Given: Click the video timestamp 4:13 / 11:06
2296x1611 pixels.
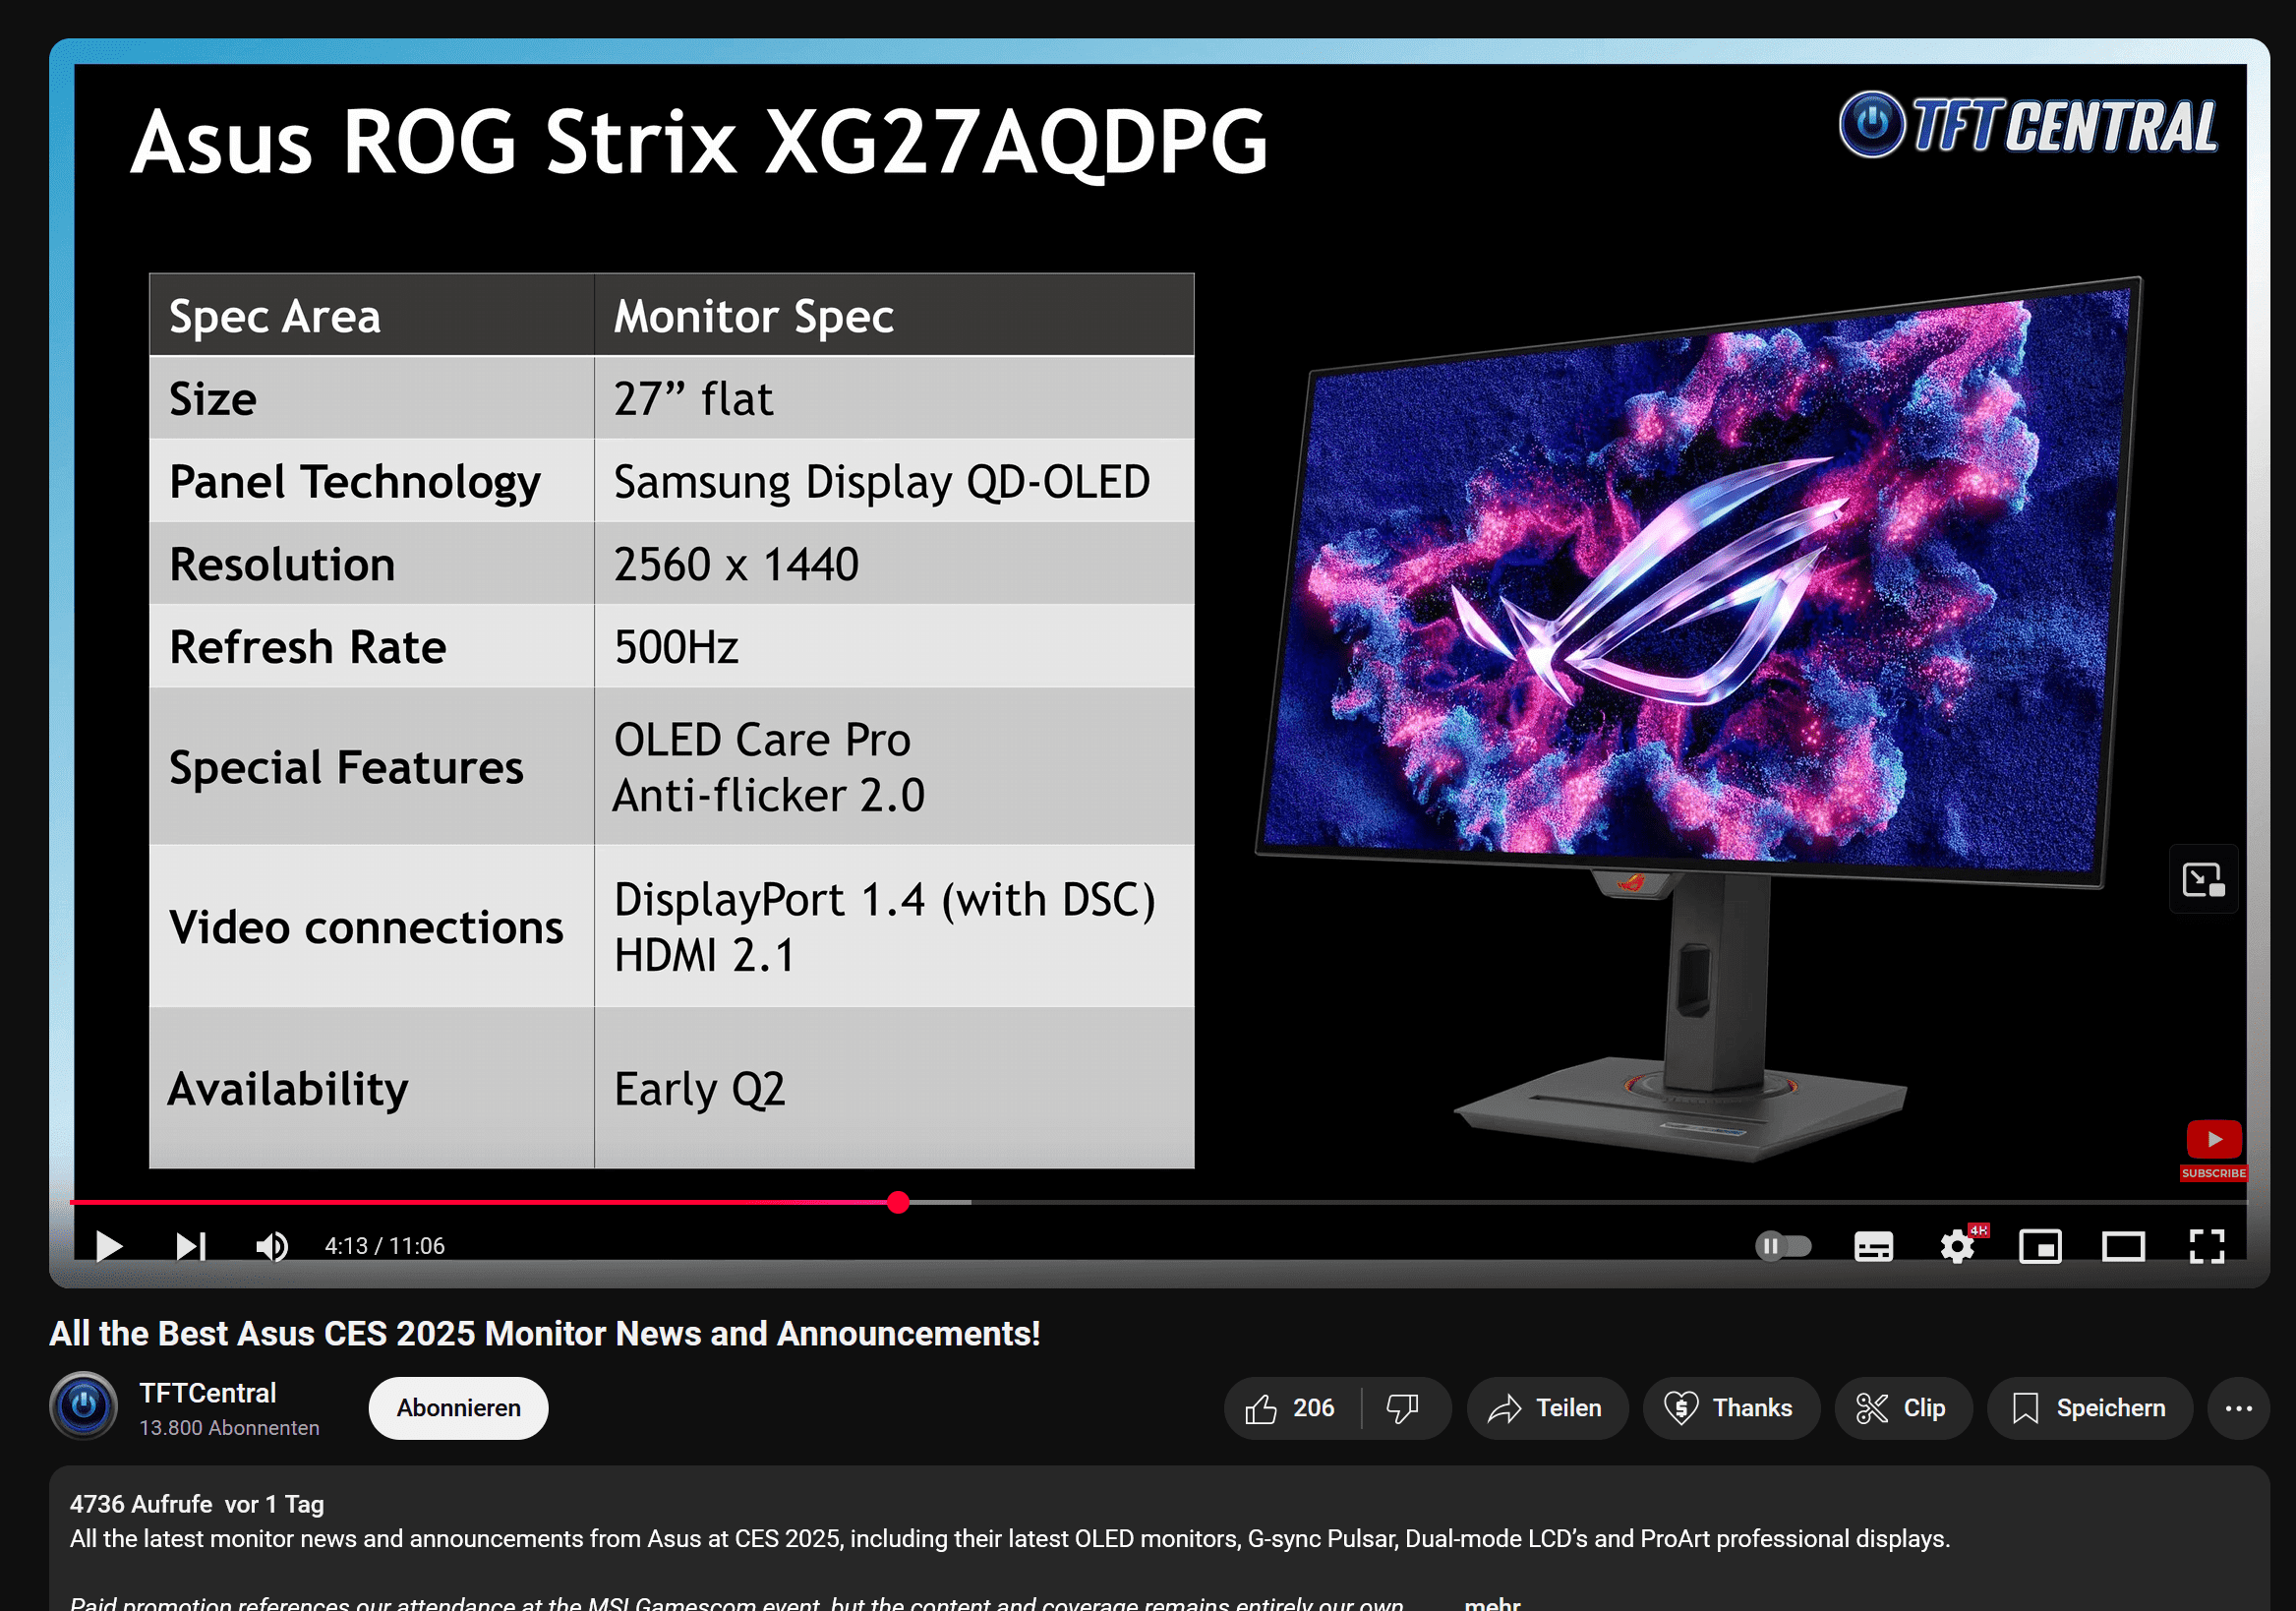Looking at the screenshot, I should coord(385,1246).
